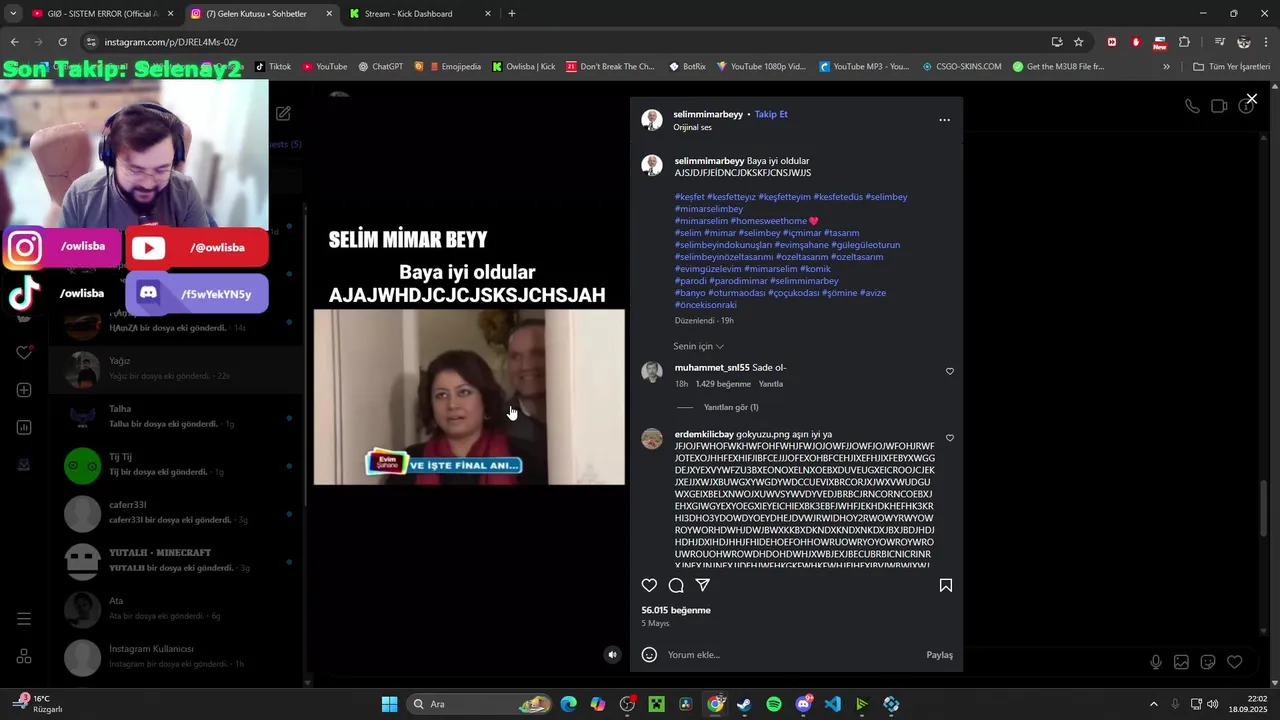Open Spotify from the taskbar
Viewport: 1280px width, 720px height.
[x=774, y=704]
